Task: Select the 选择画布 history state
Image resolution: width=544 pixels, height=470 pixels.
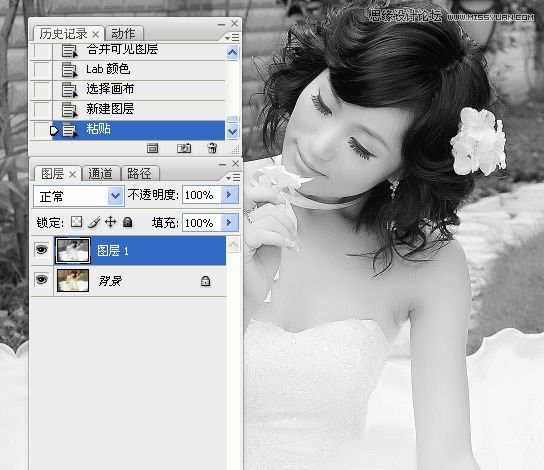Action: coord(139,90)
